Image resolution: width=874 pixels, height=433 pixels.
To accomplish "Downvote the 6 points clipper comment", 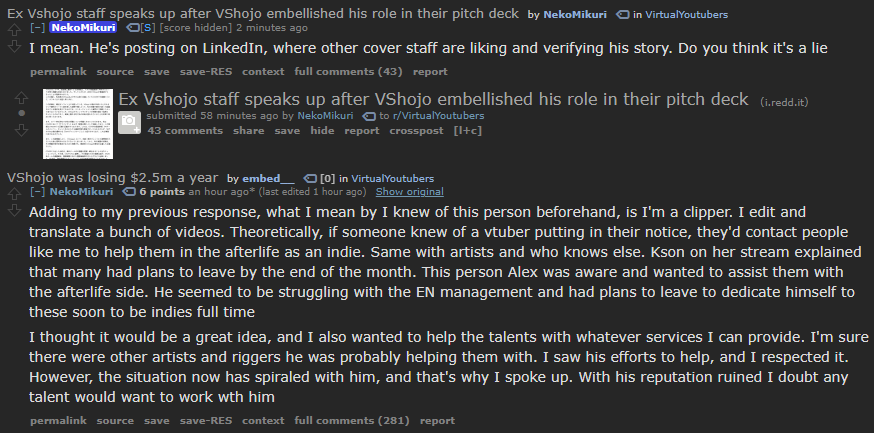I will [x=14, y=211].
